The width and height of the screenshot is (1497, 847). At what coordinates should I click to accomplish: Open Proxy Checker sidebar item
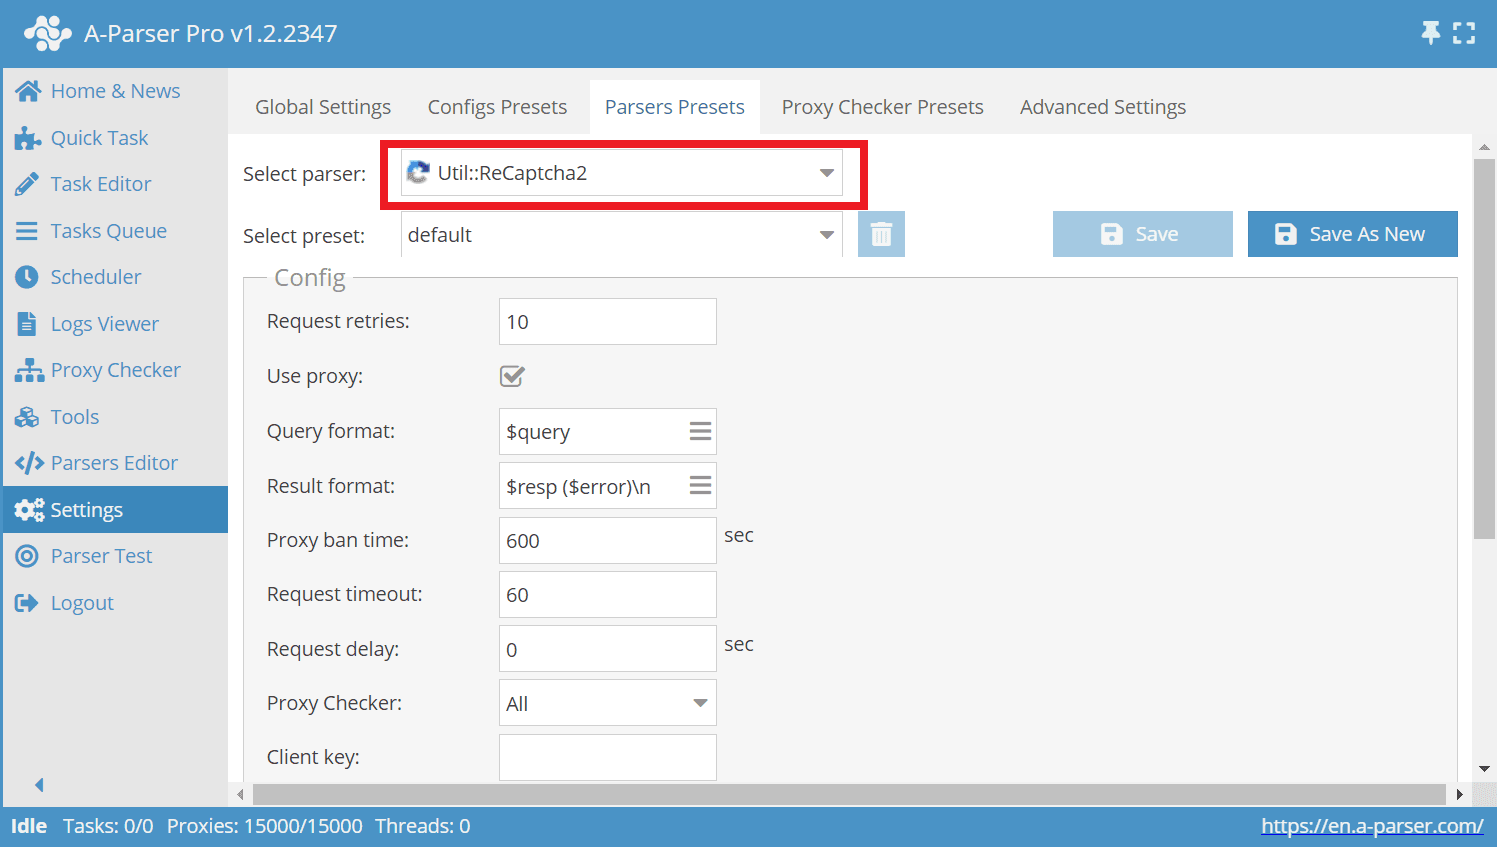click(x=115, y=370)
